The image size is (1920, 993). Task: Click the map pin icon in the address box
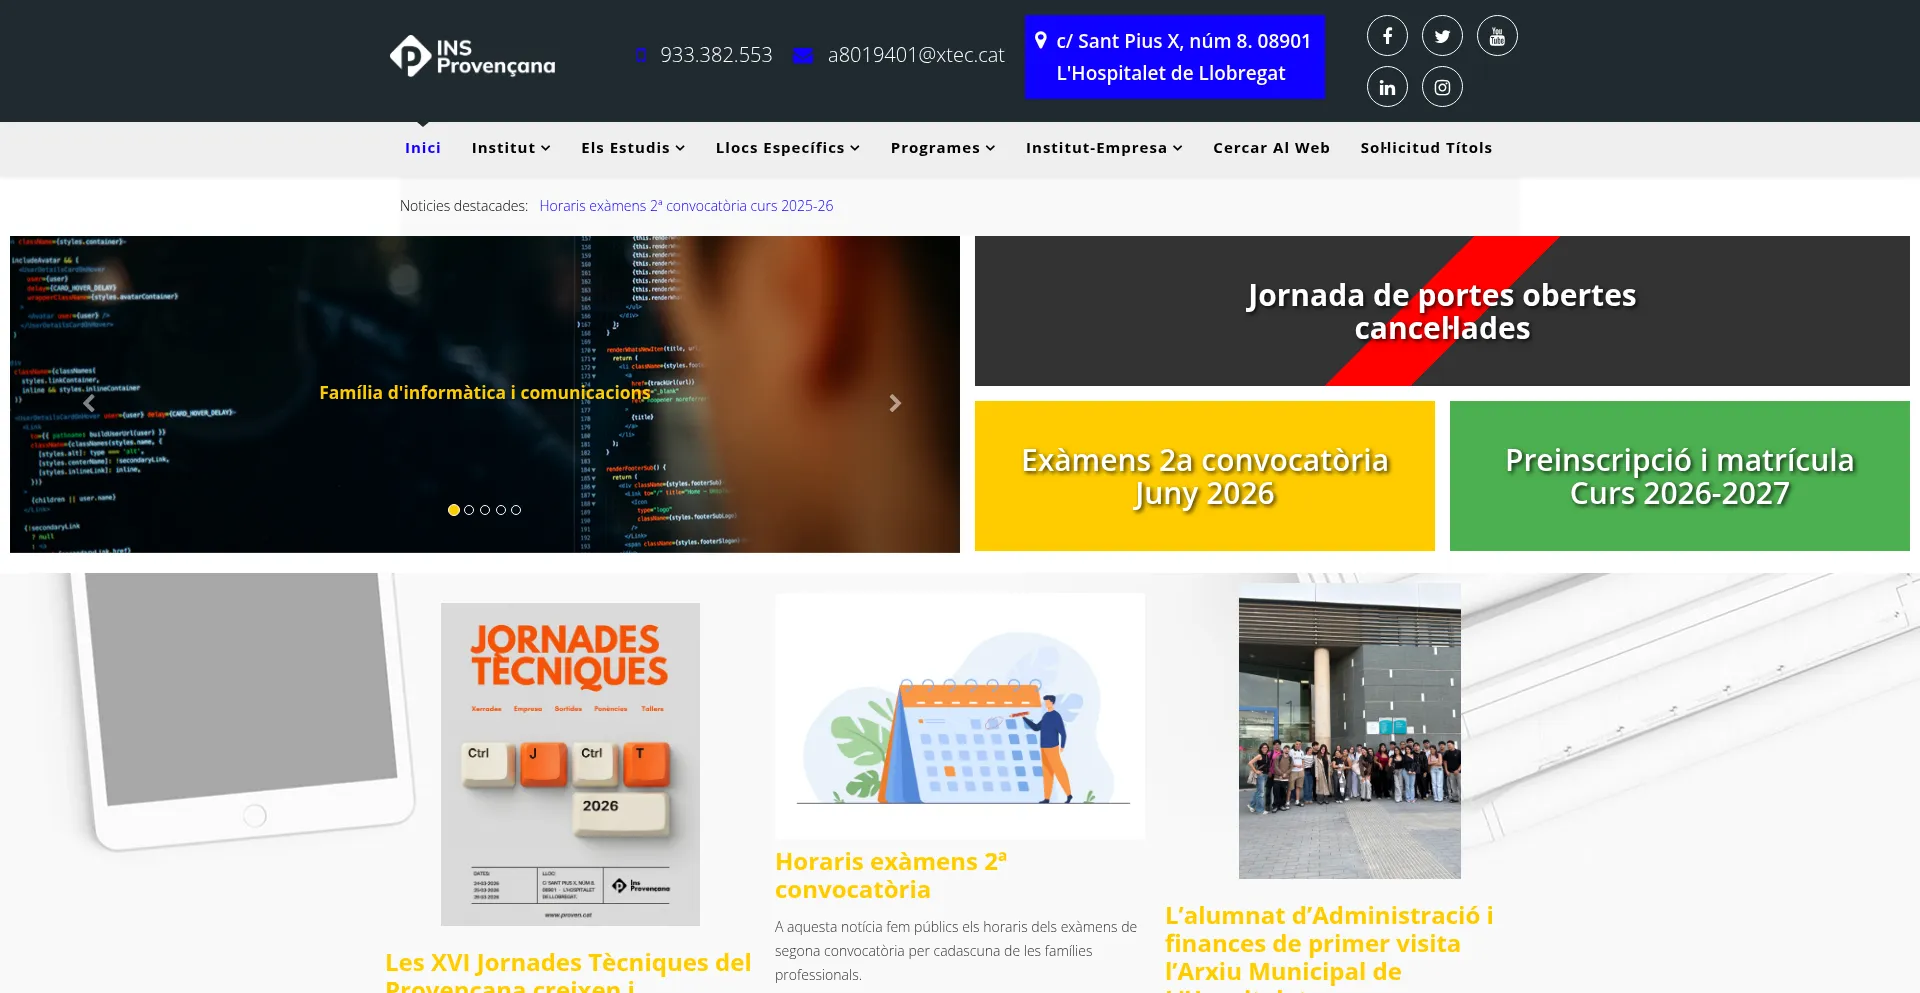coord(1040,40)
